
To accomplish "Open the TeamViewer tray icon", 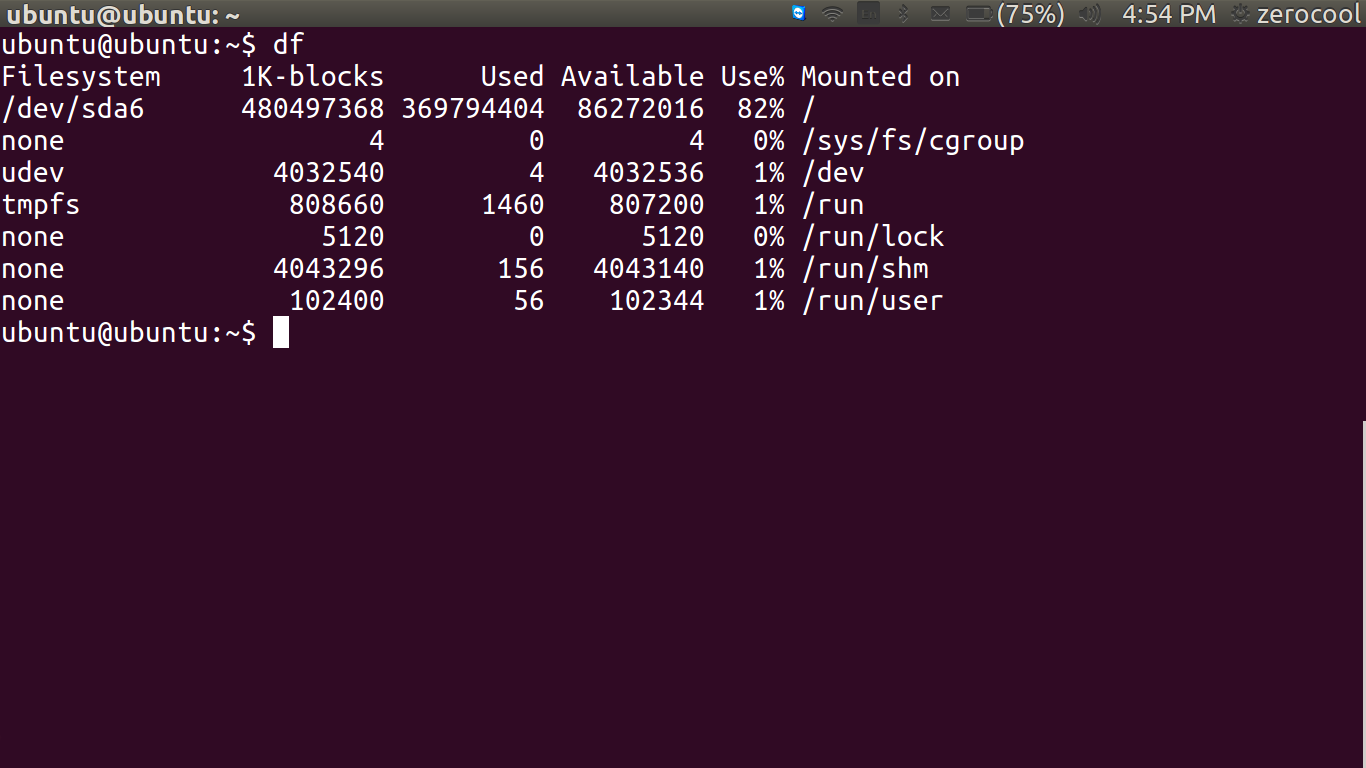I will click(x=798, y=13).
